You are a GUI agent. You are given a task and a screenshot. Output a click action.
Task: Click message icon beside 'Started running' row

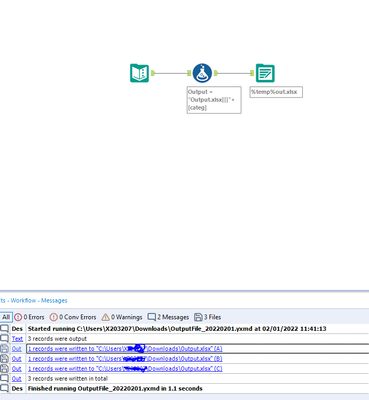tap(4, 329)
